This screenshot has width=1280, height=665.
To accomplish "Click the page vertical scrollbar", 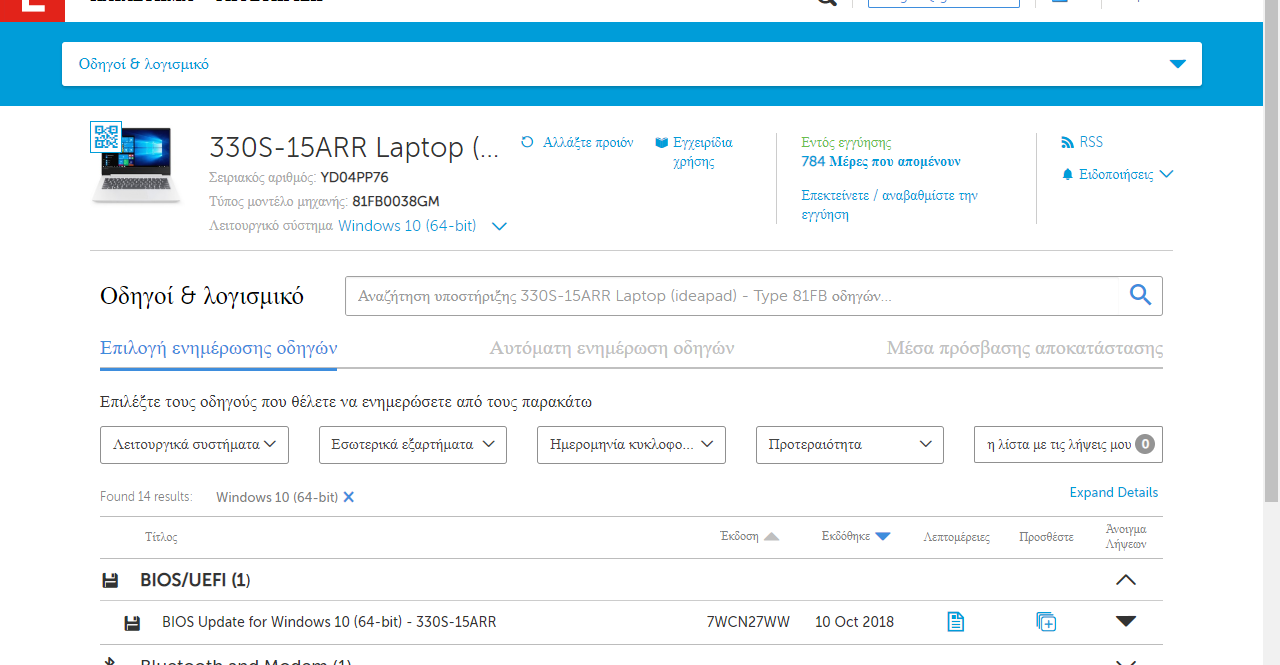I will coord(1272,250).
